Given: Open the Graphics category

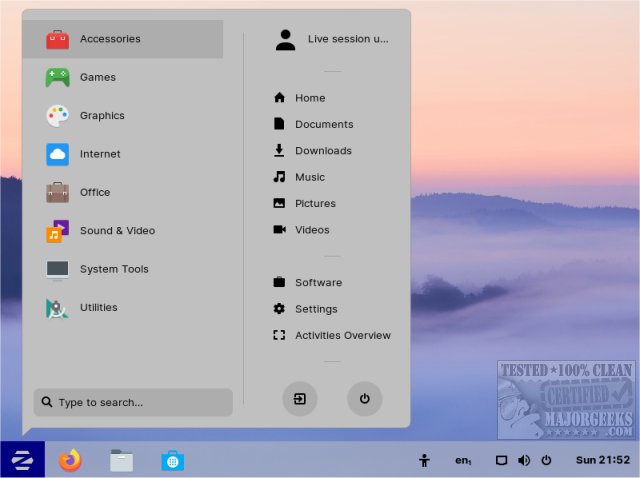Looking at the screenshot, I should (123, 116).
